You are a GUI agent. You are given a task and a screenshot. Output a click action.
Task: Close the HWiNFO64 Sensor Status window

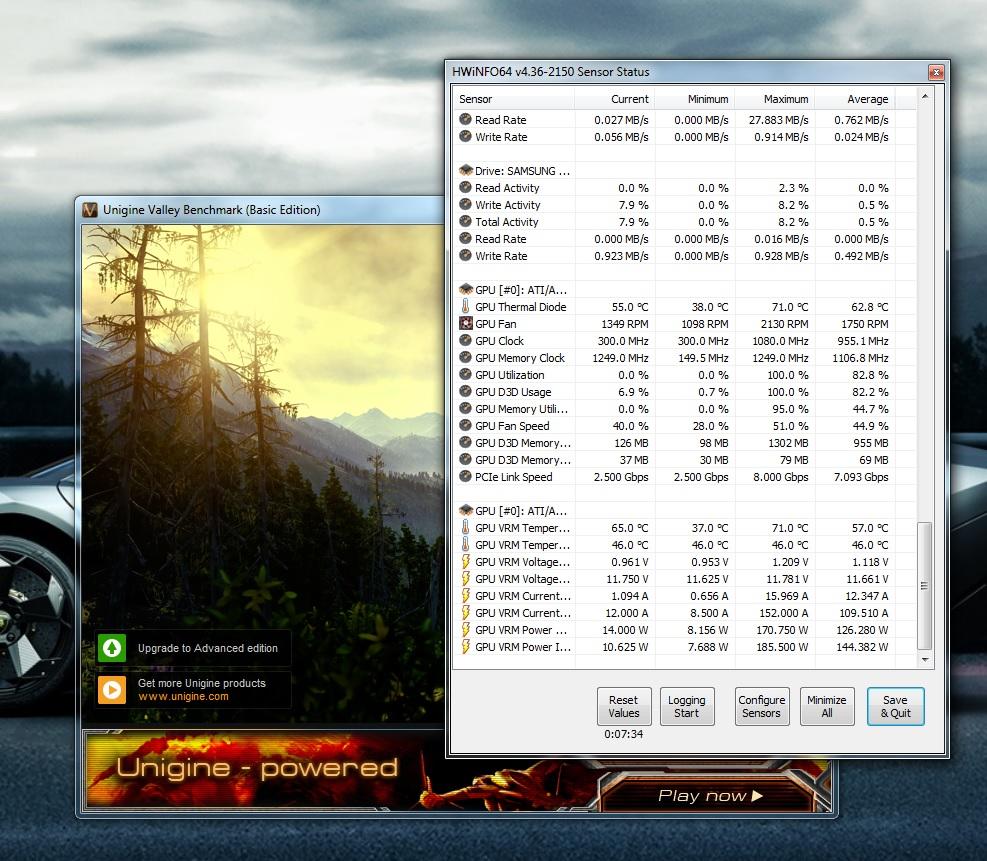(936, 72)
